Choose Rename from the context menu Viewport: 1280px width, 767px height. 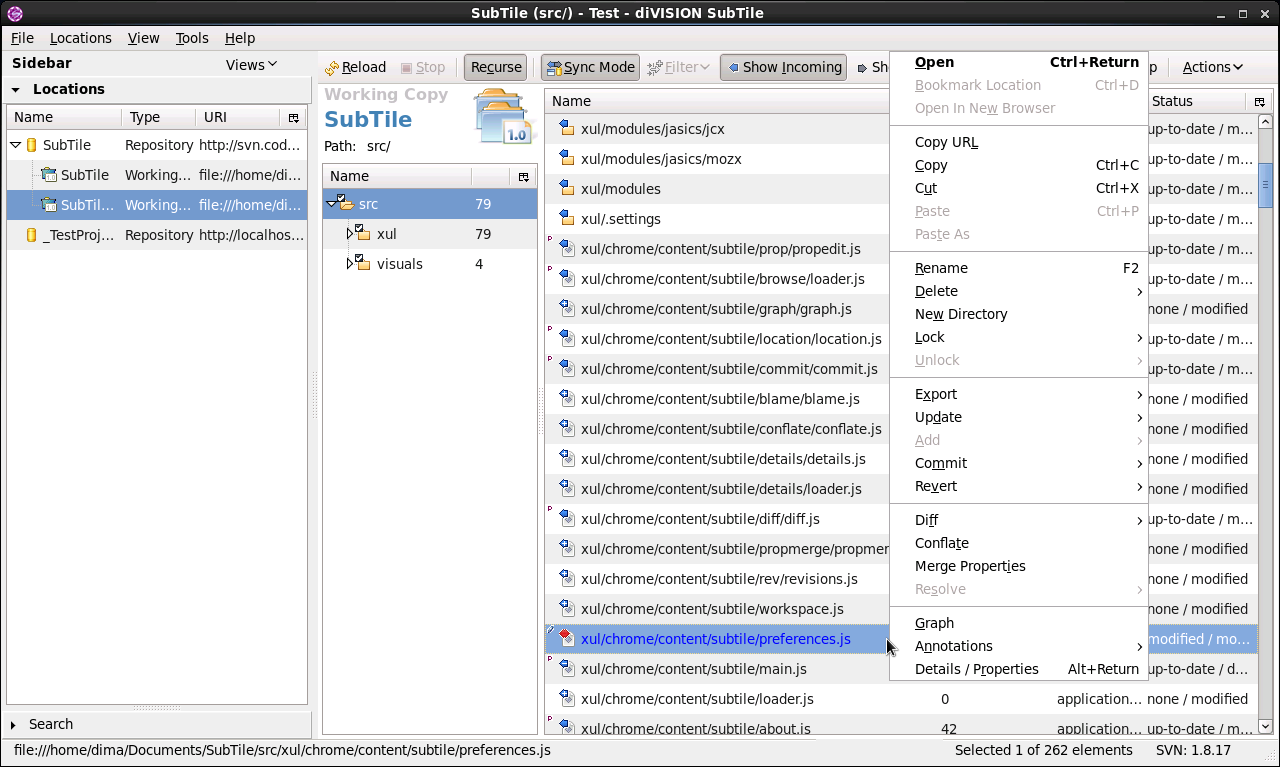coord(941,268)
